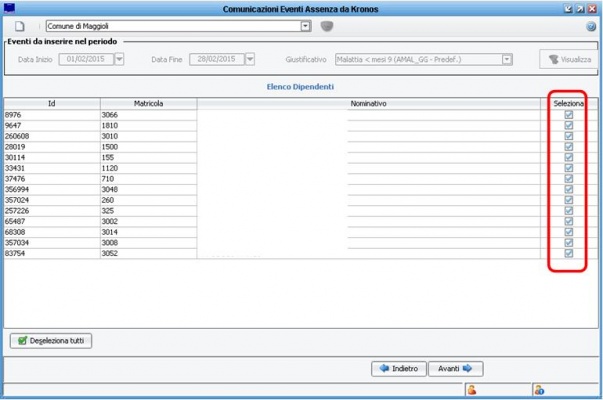Click the user padlock icon in status bar
This screenshot has height=400, width=603.
[470, 390]
